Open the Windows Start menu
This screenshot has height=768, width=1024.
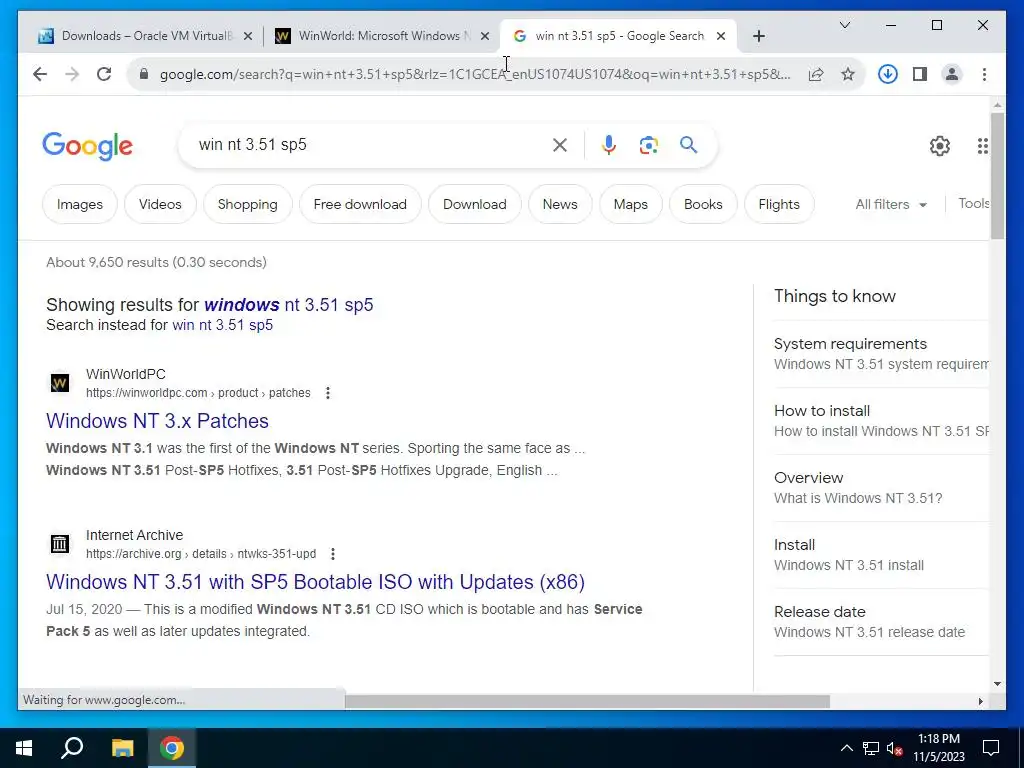[24, 748]
